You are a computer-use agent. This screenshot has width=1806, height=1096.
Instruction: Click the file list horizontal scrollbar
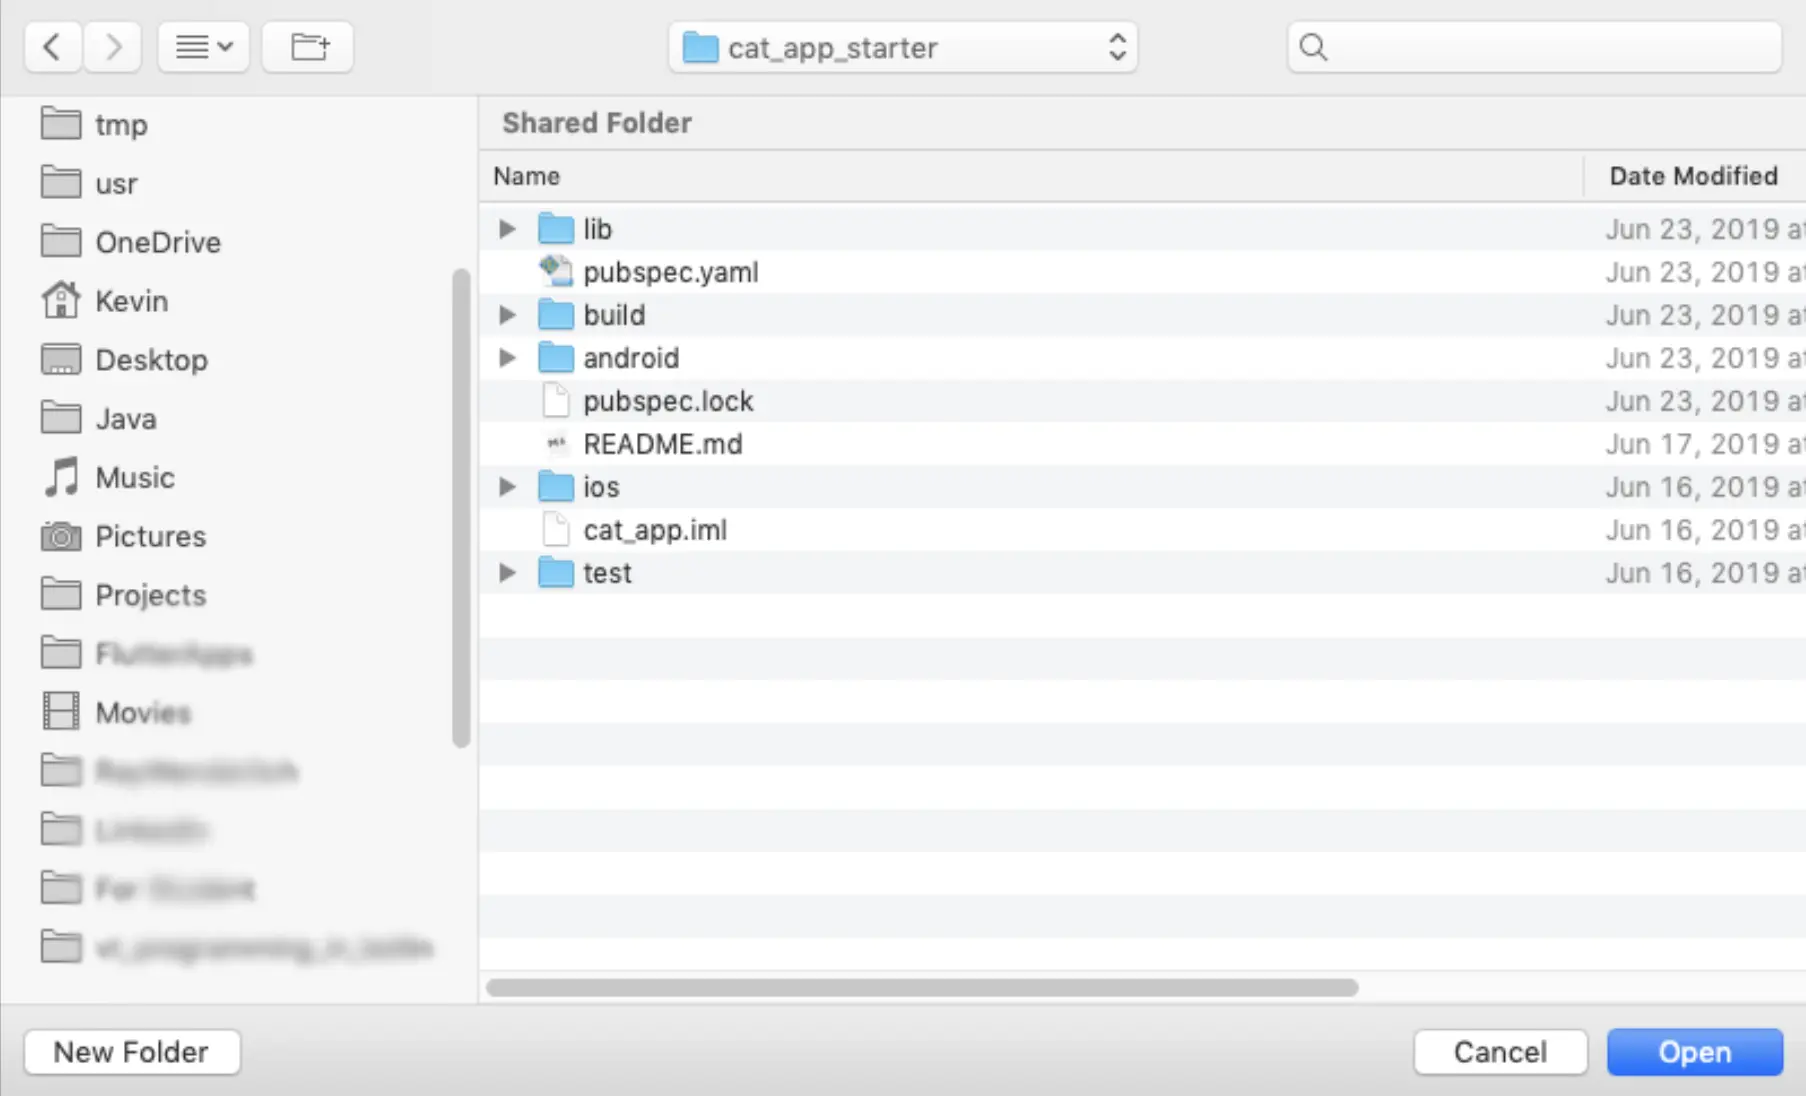coord(922,987)
